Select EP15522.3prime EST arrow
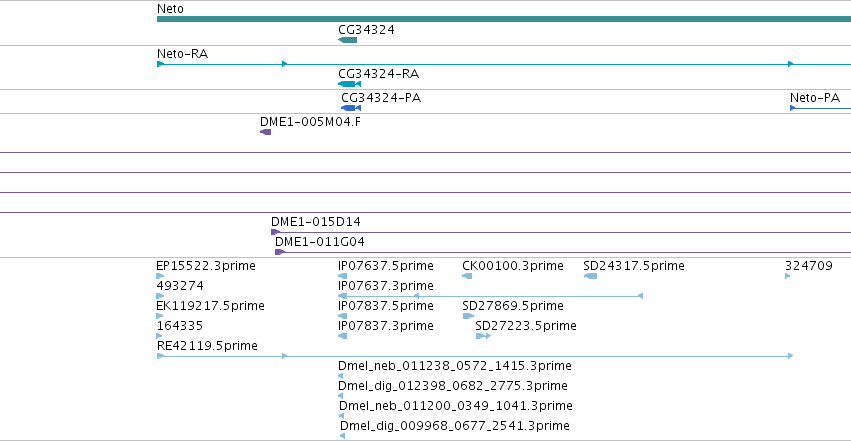The height and width of the screenshot is (441, 851). click(160, 276)
